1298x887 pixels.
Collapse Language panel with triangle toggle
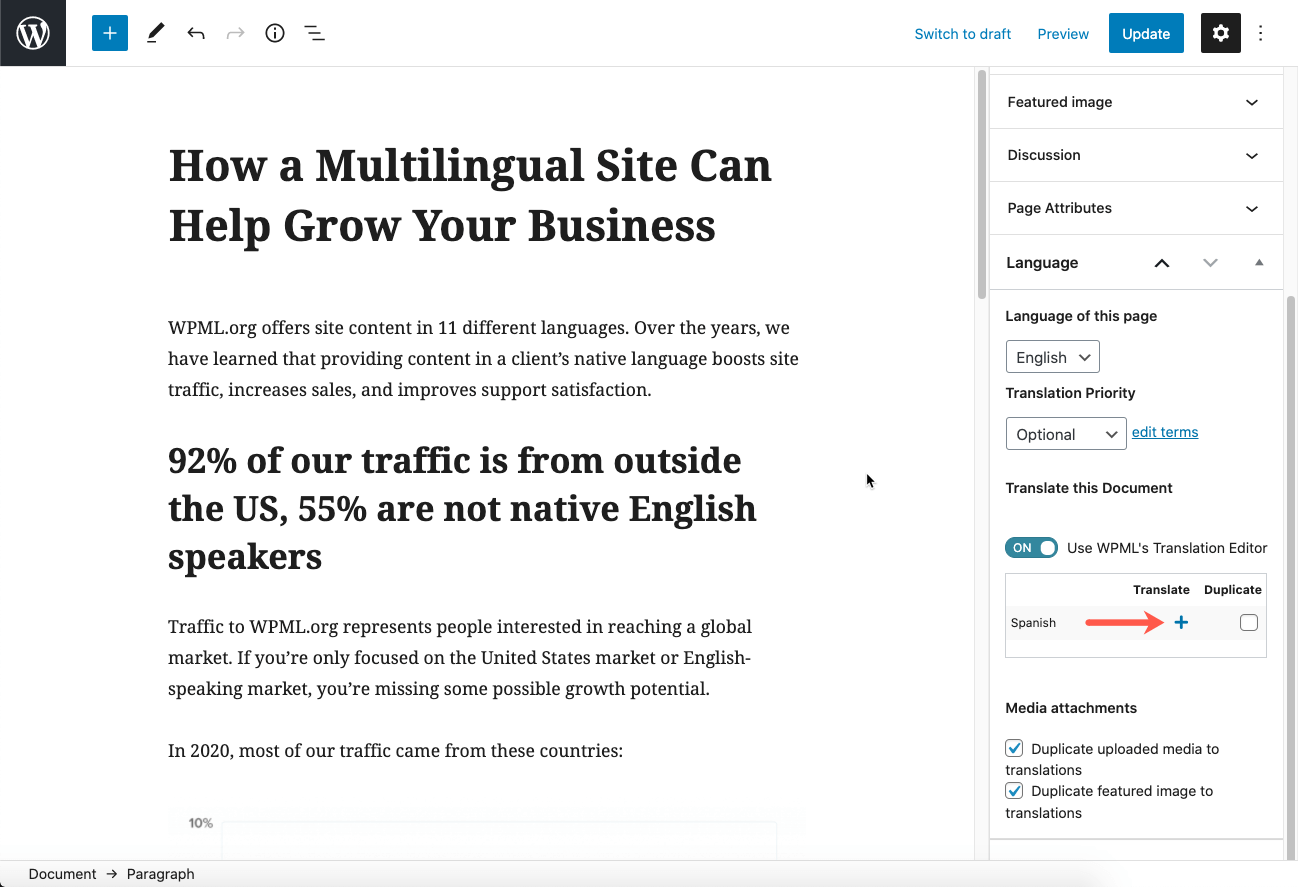(1259, 262)
